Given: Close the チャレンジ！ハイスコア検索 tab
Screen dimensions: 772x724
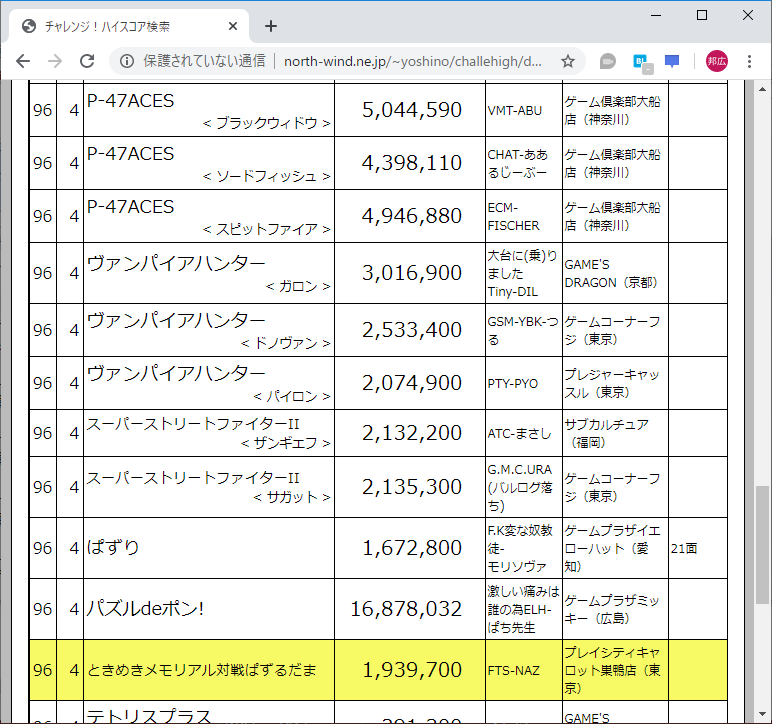Looking at the screenshot, I should [233, 26].
